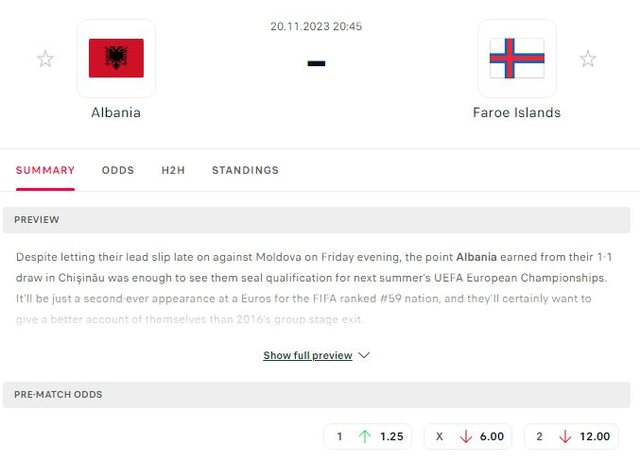Viewport: 640px width, 462px height.
Task: Click the red down arrow beside 12.00
Action: click(x=565, y=437)
